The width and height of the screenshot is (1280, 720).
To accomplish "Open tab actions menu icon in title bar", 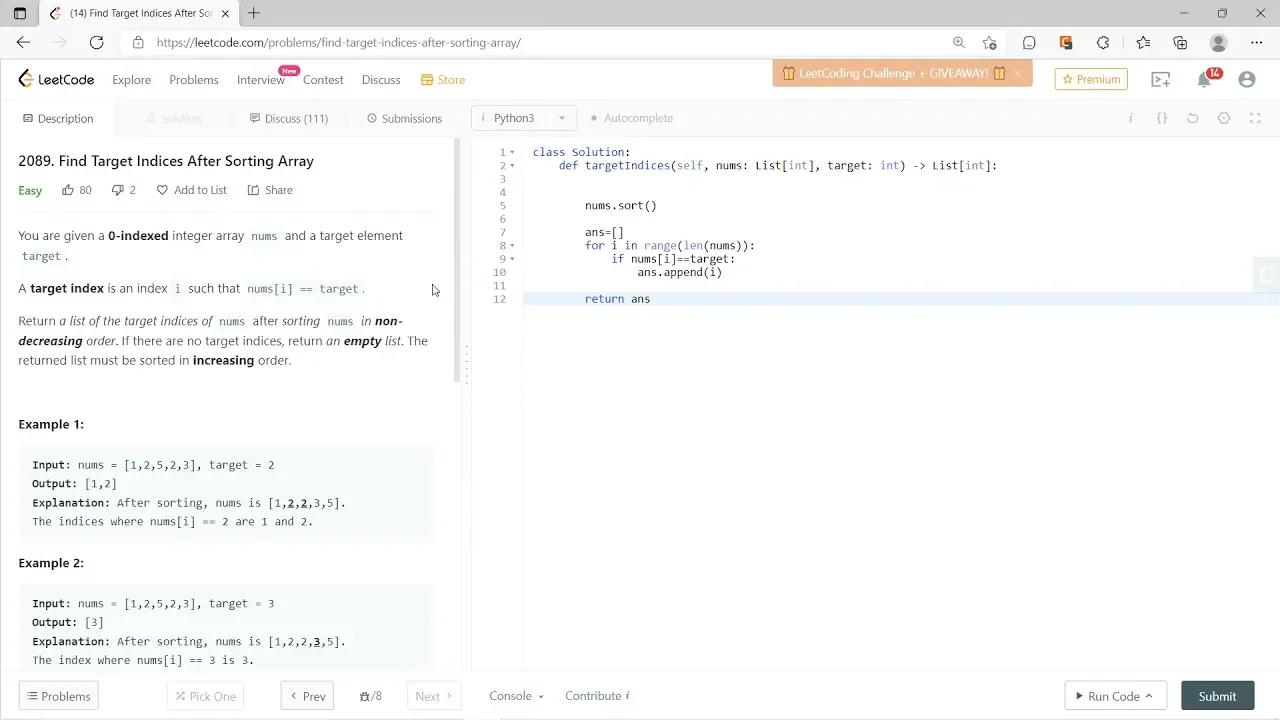I will (x=19, y=13).
